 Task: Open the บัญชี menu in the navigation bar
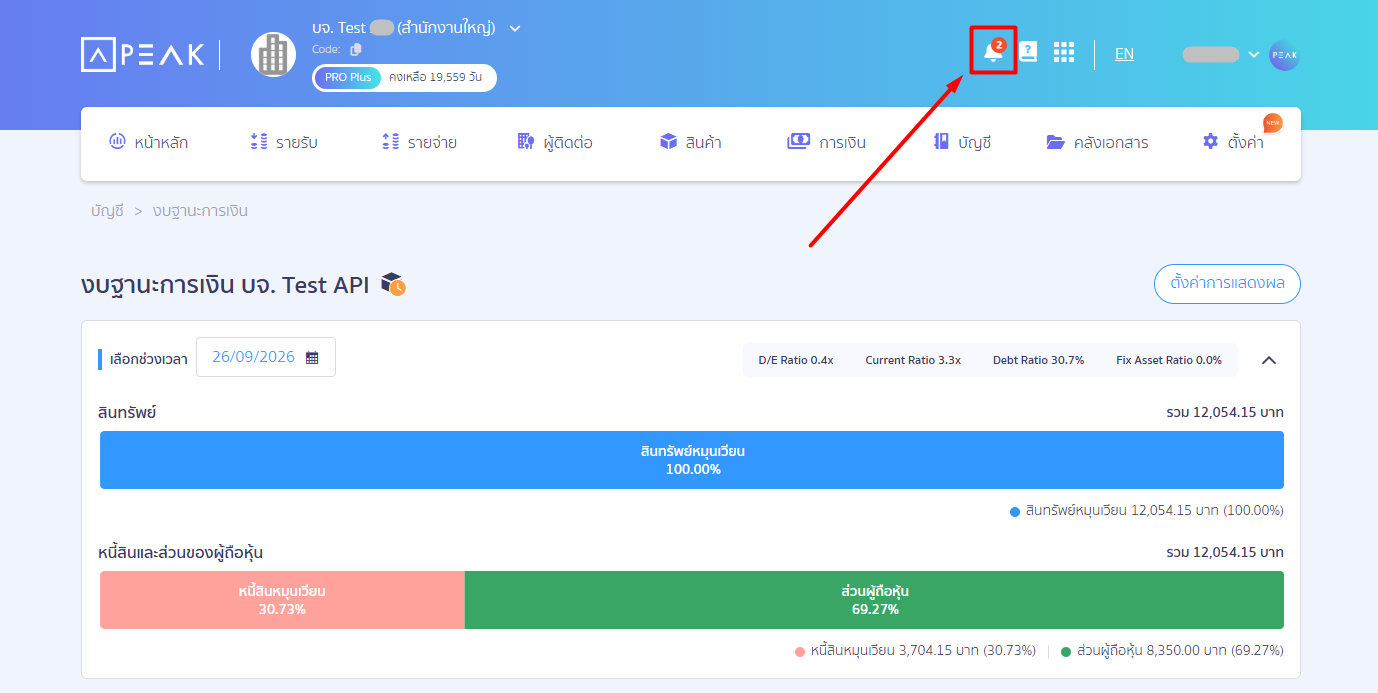[962, 142]
